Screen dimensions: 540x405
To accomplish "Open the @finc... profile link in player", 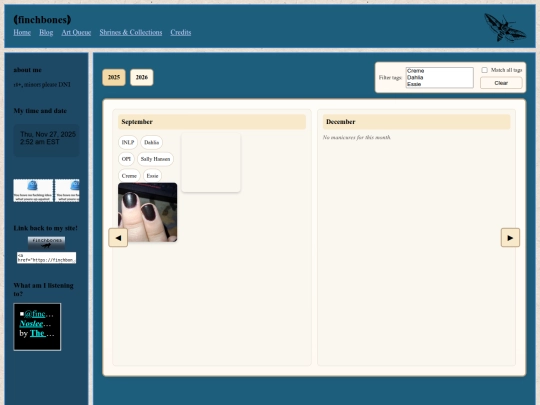I will pos(39,314).
